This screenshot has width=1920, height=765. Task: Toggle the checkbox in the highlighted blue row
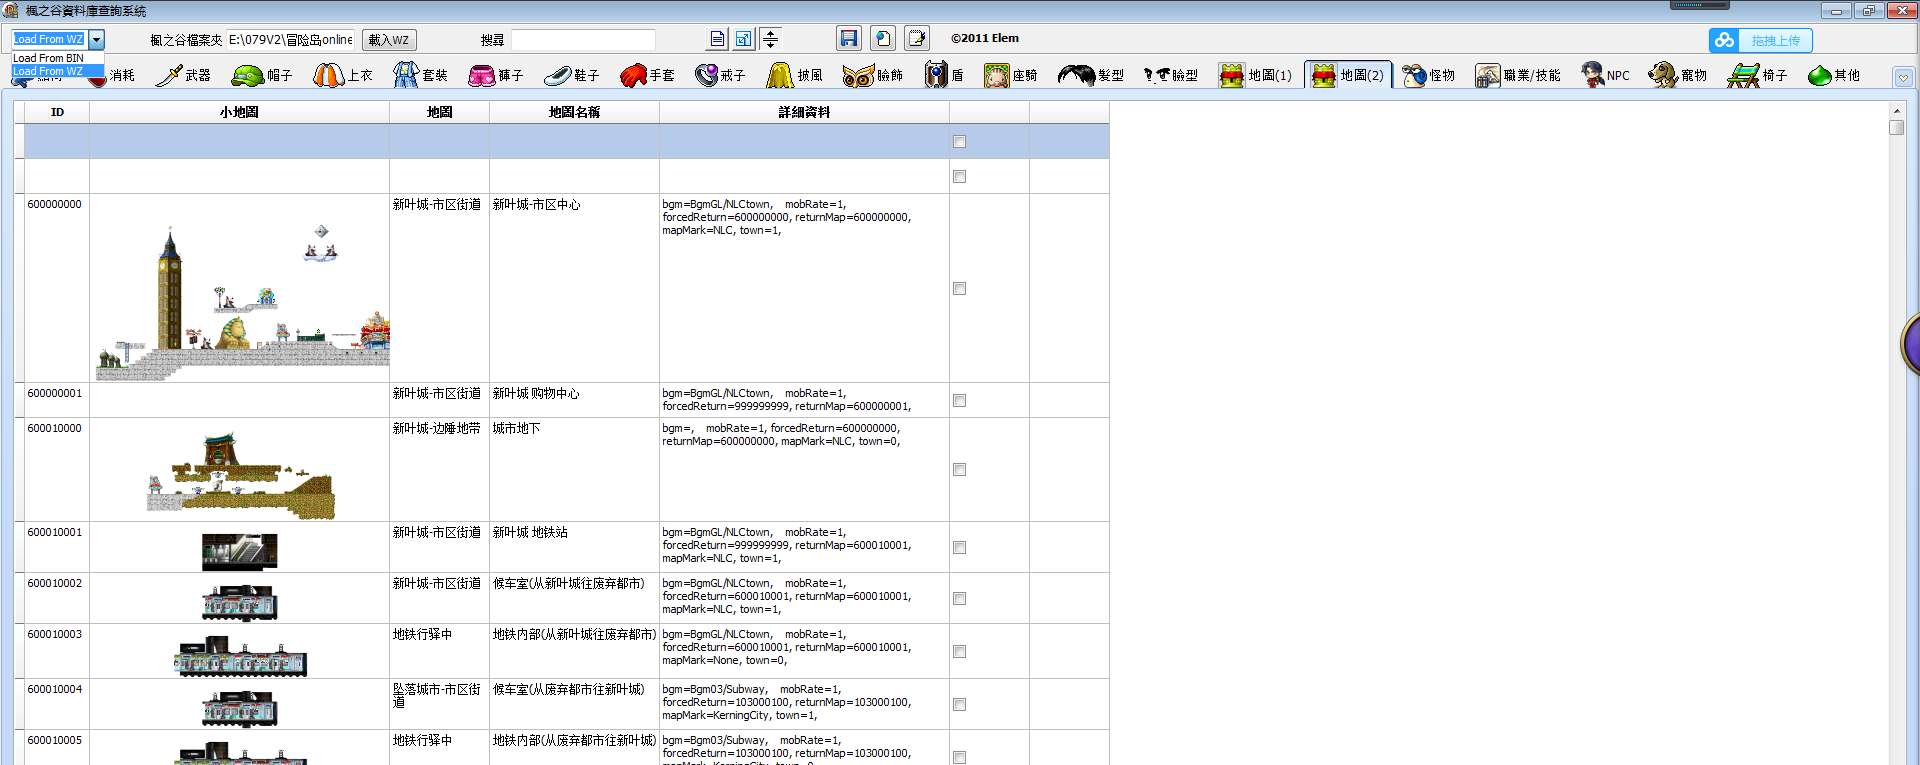coord(959,141)
